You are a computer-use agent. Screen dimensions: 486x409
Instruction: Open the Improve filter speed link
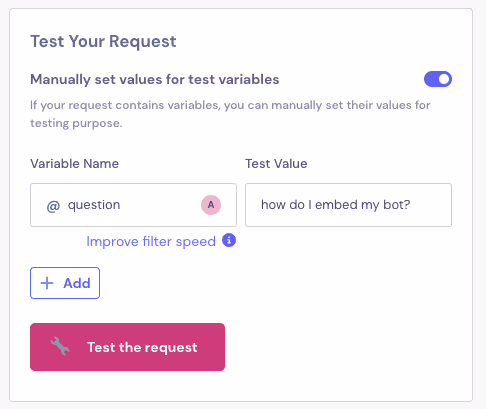tap(151, 241)
